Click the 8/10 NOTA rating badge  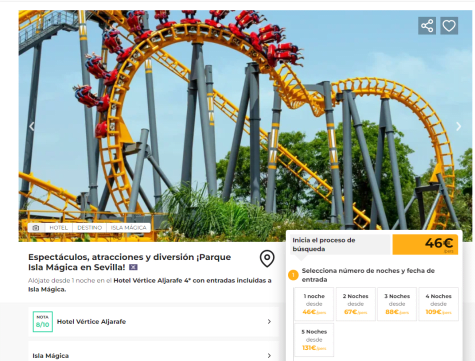[43, 322]
